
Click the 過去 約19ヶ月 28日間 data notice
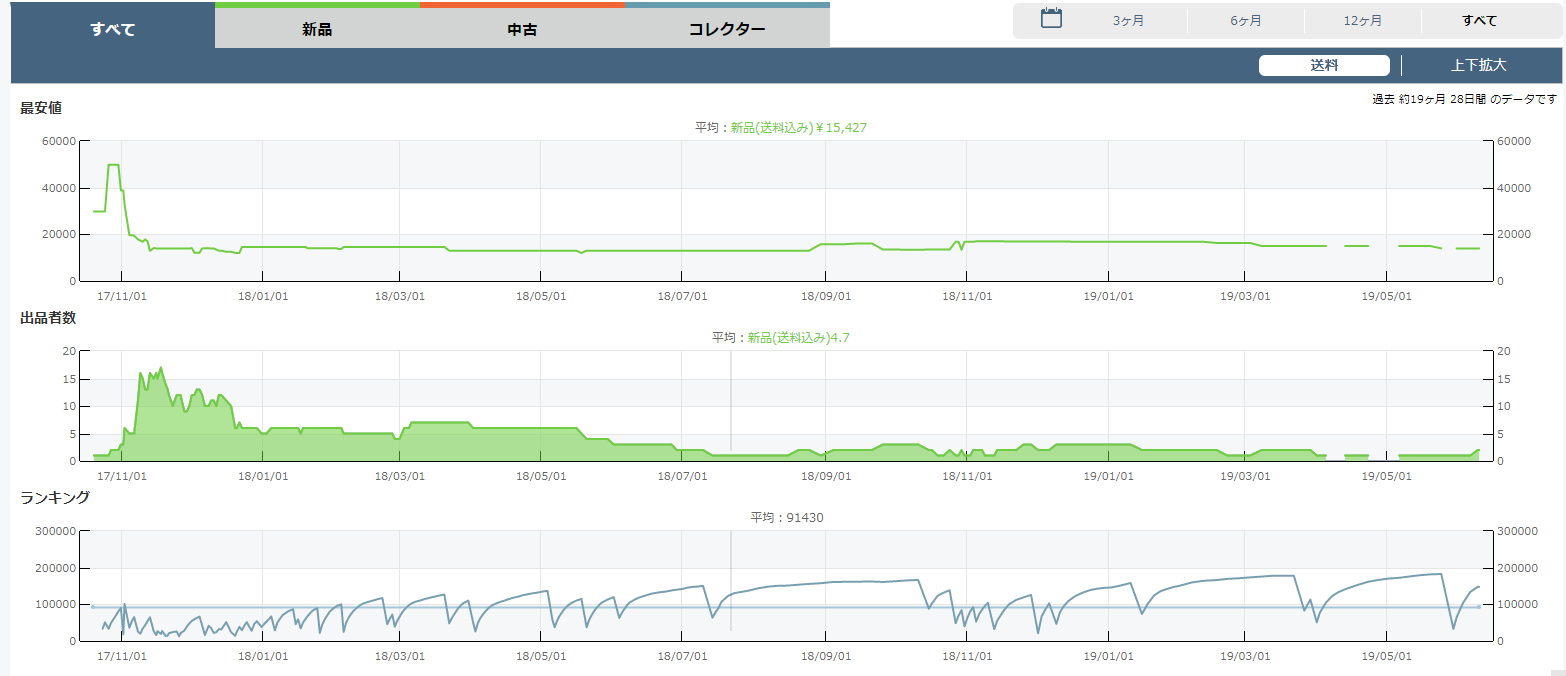click(1464, 99)
